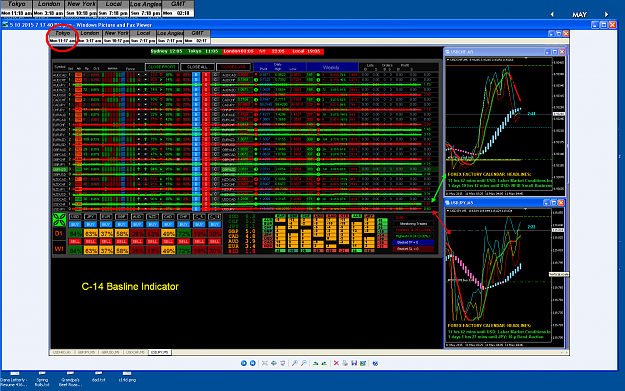Click the D1 timeframe button
Viewport: 625px width, 391px height.
tap(59, 234)
